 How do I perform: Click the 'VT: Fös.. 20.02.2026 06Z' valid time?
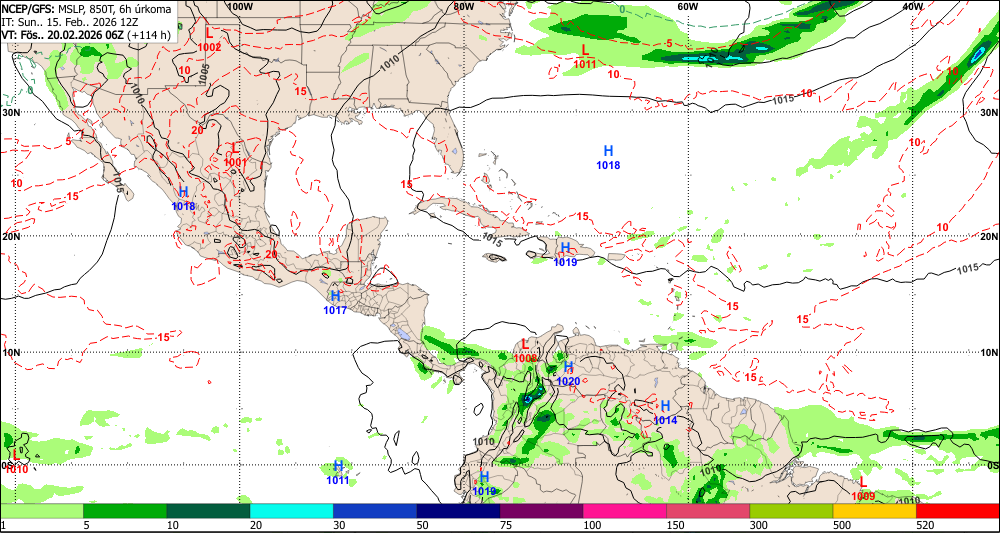(63, 34)
